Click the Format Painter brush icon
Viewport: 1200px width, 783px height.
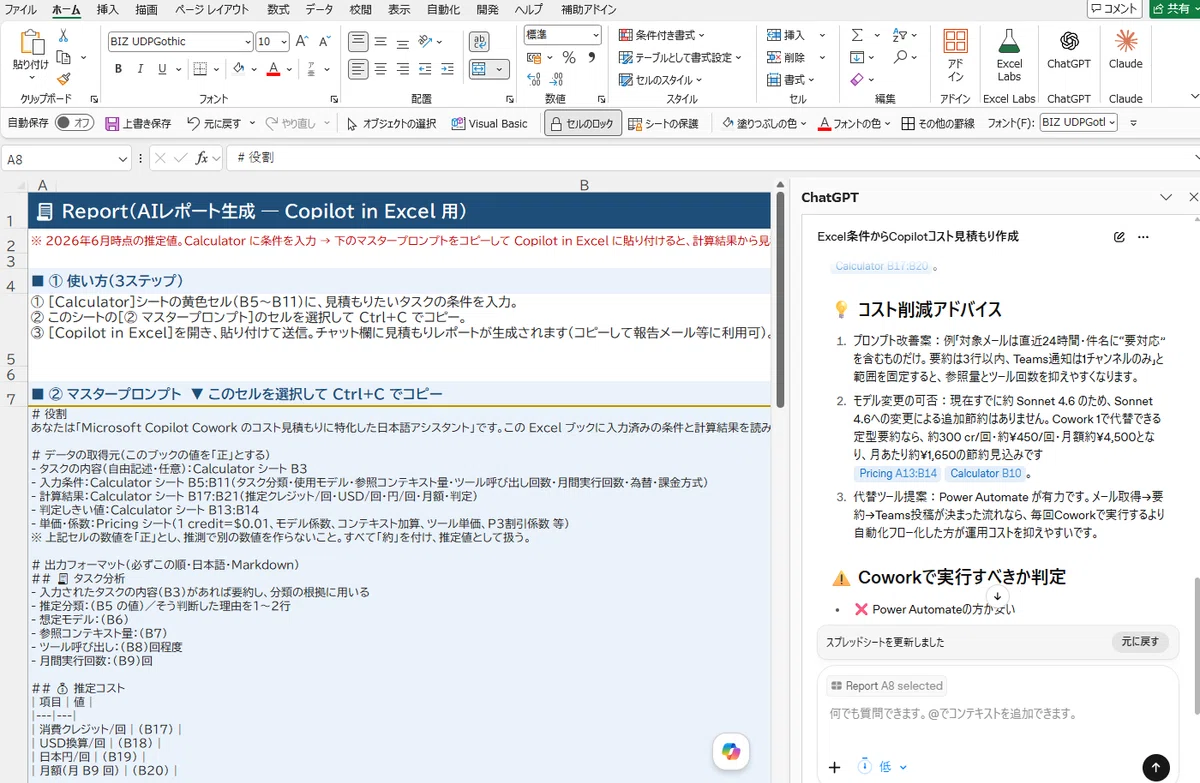pyautogui.click(x=64, y=78)
